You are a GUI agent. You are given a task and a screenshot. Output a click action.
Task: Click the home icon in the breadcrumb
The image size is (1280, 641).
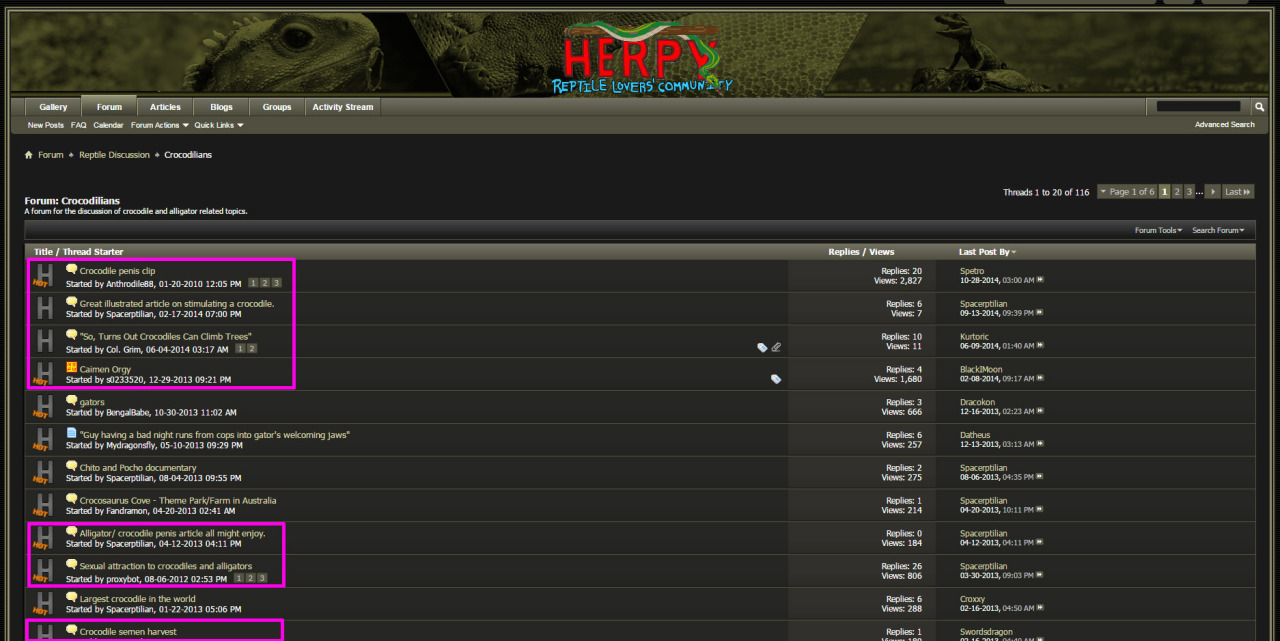(29, 155)
